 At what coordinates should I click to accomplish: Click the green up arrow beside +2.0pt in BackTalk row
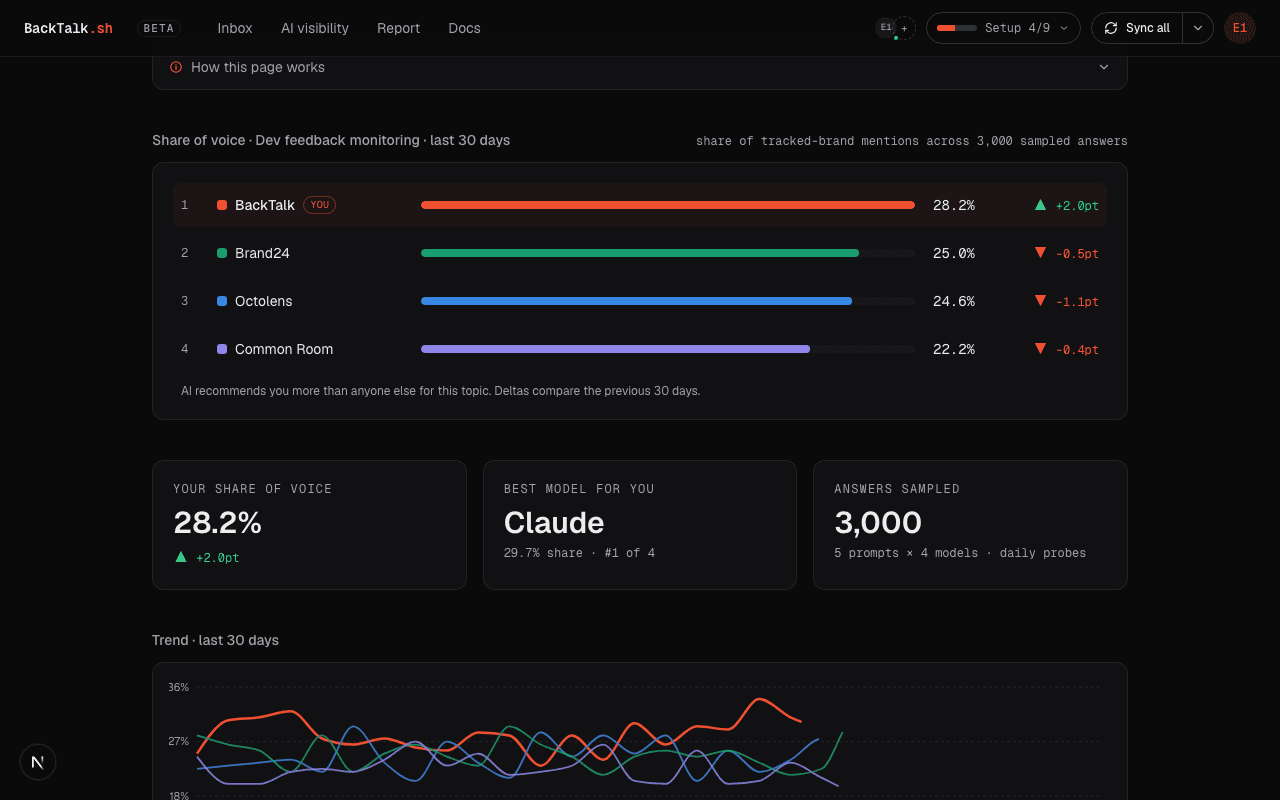pyautogui.click(x=1040, y=205)
